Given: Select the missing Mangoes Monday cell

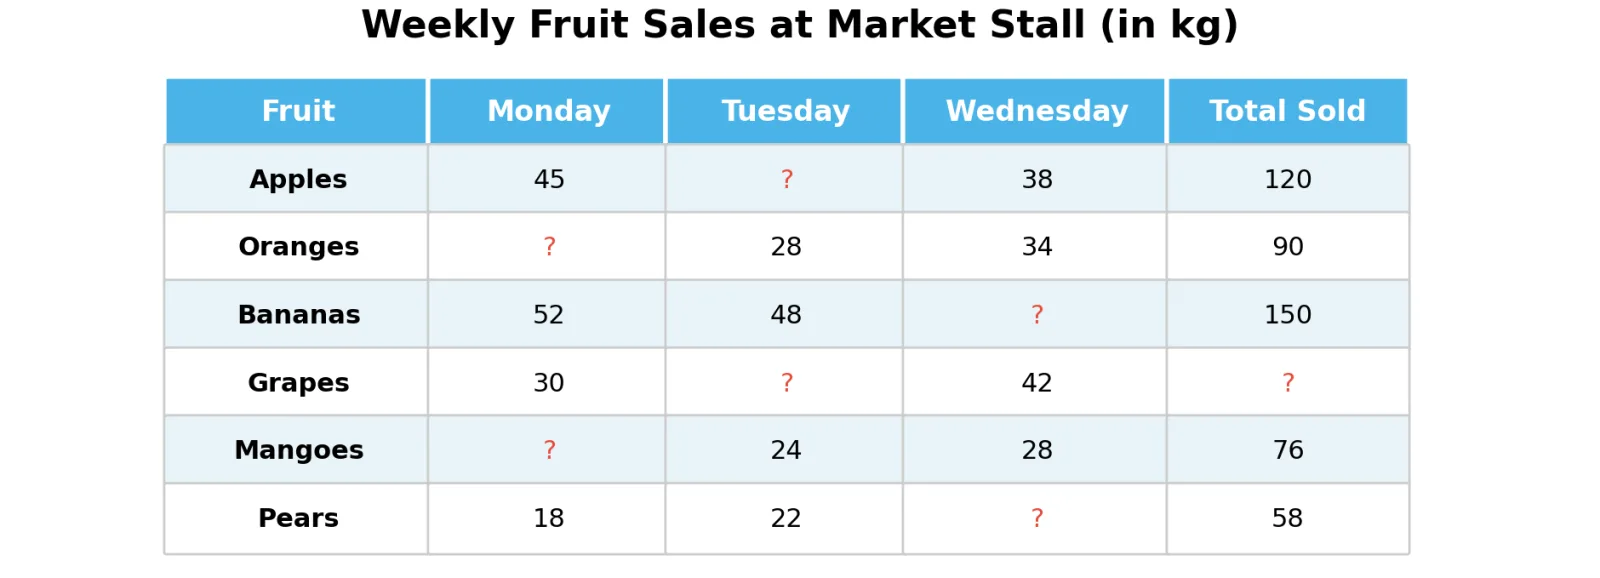Looking at the screenshot, I should pyautogui.click(x=549, y=450).
